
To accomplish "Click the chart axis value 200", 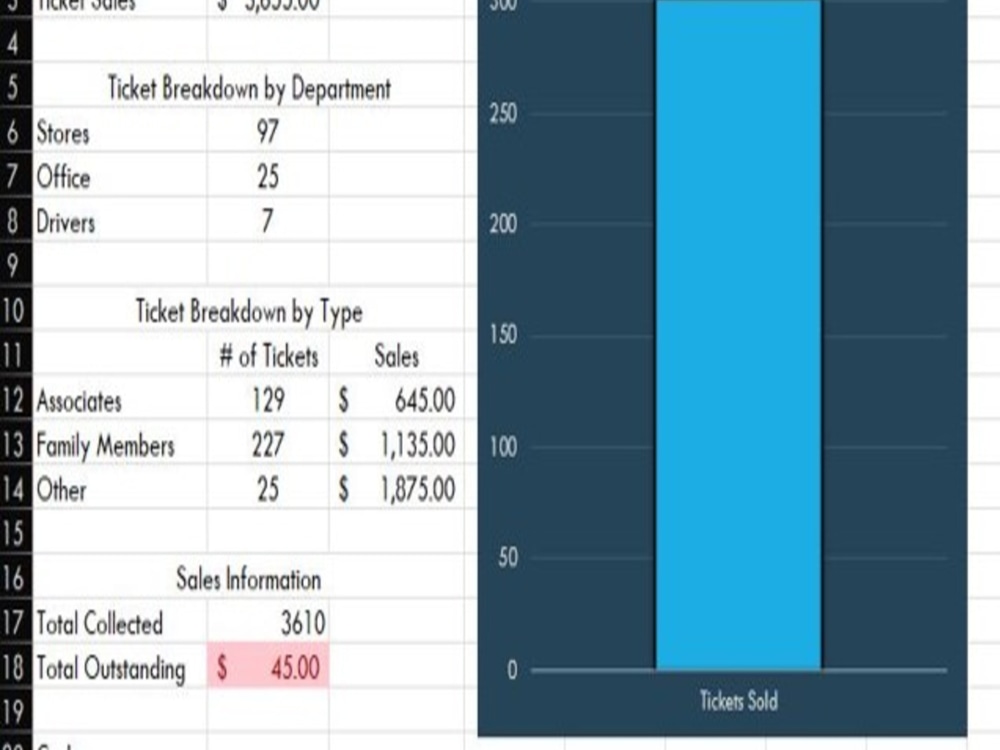I will pyautogui.click(x=503, y=224).
